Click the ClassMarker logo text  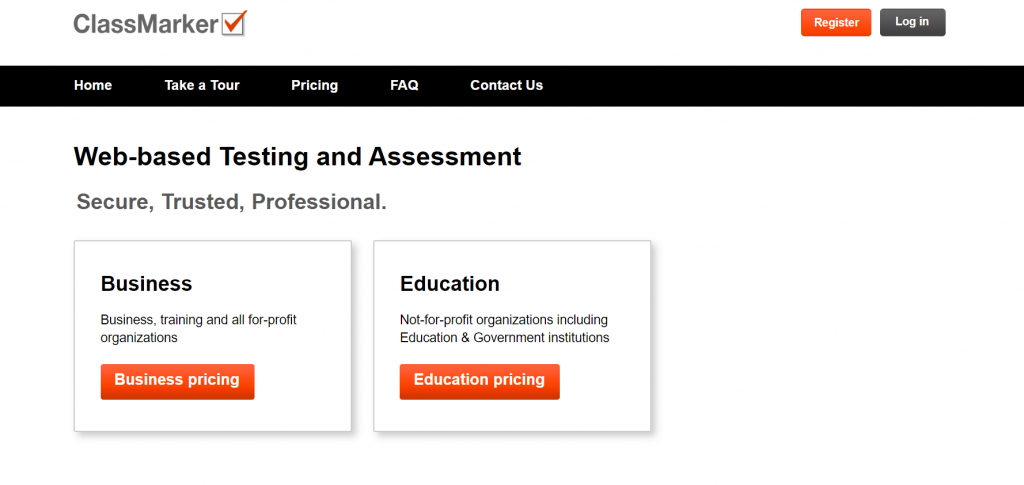[146, 24]
